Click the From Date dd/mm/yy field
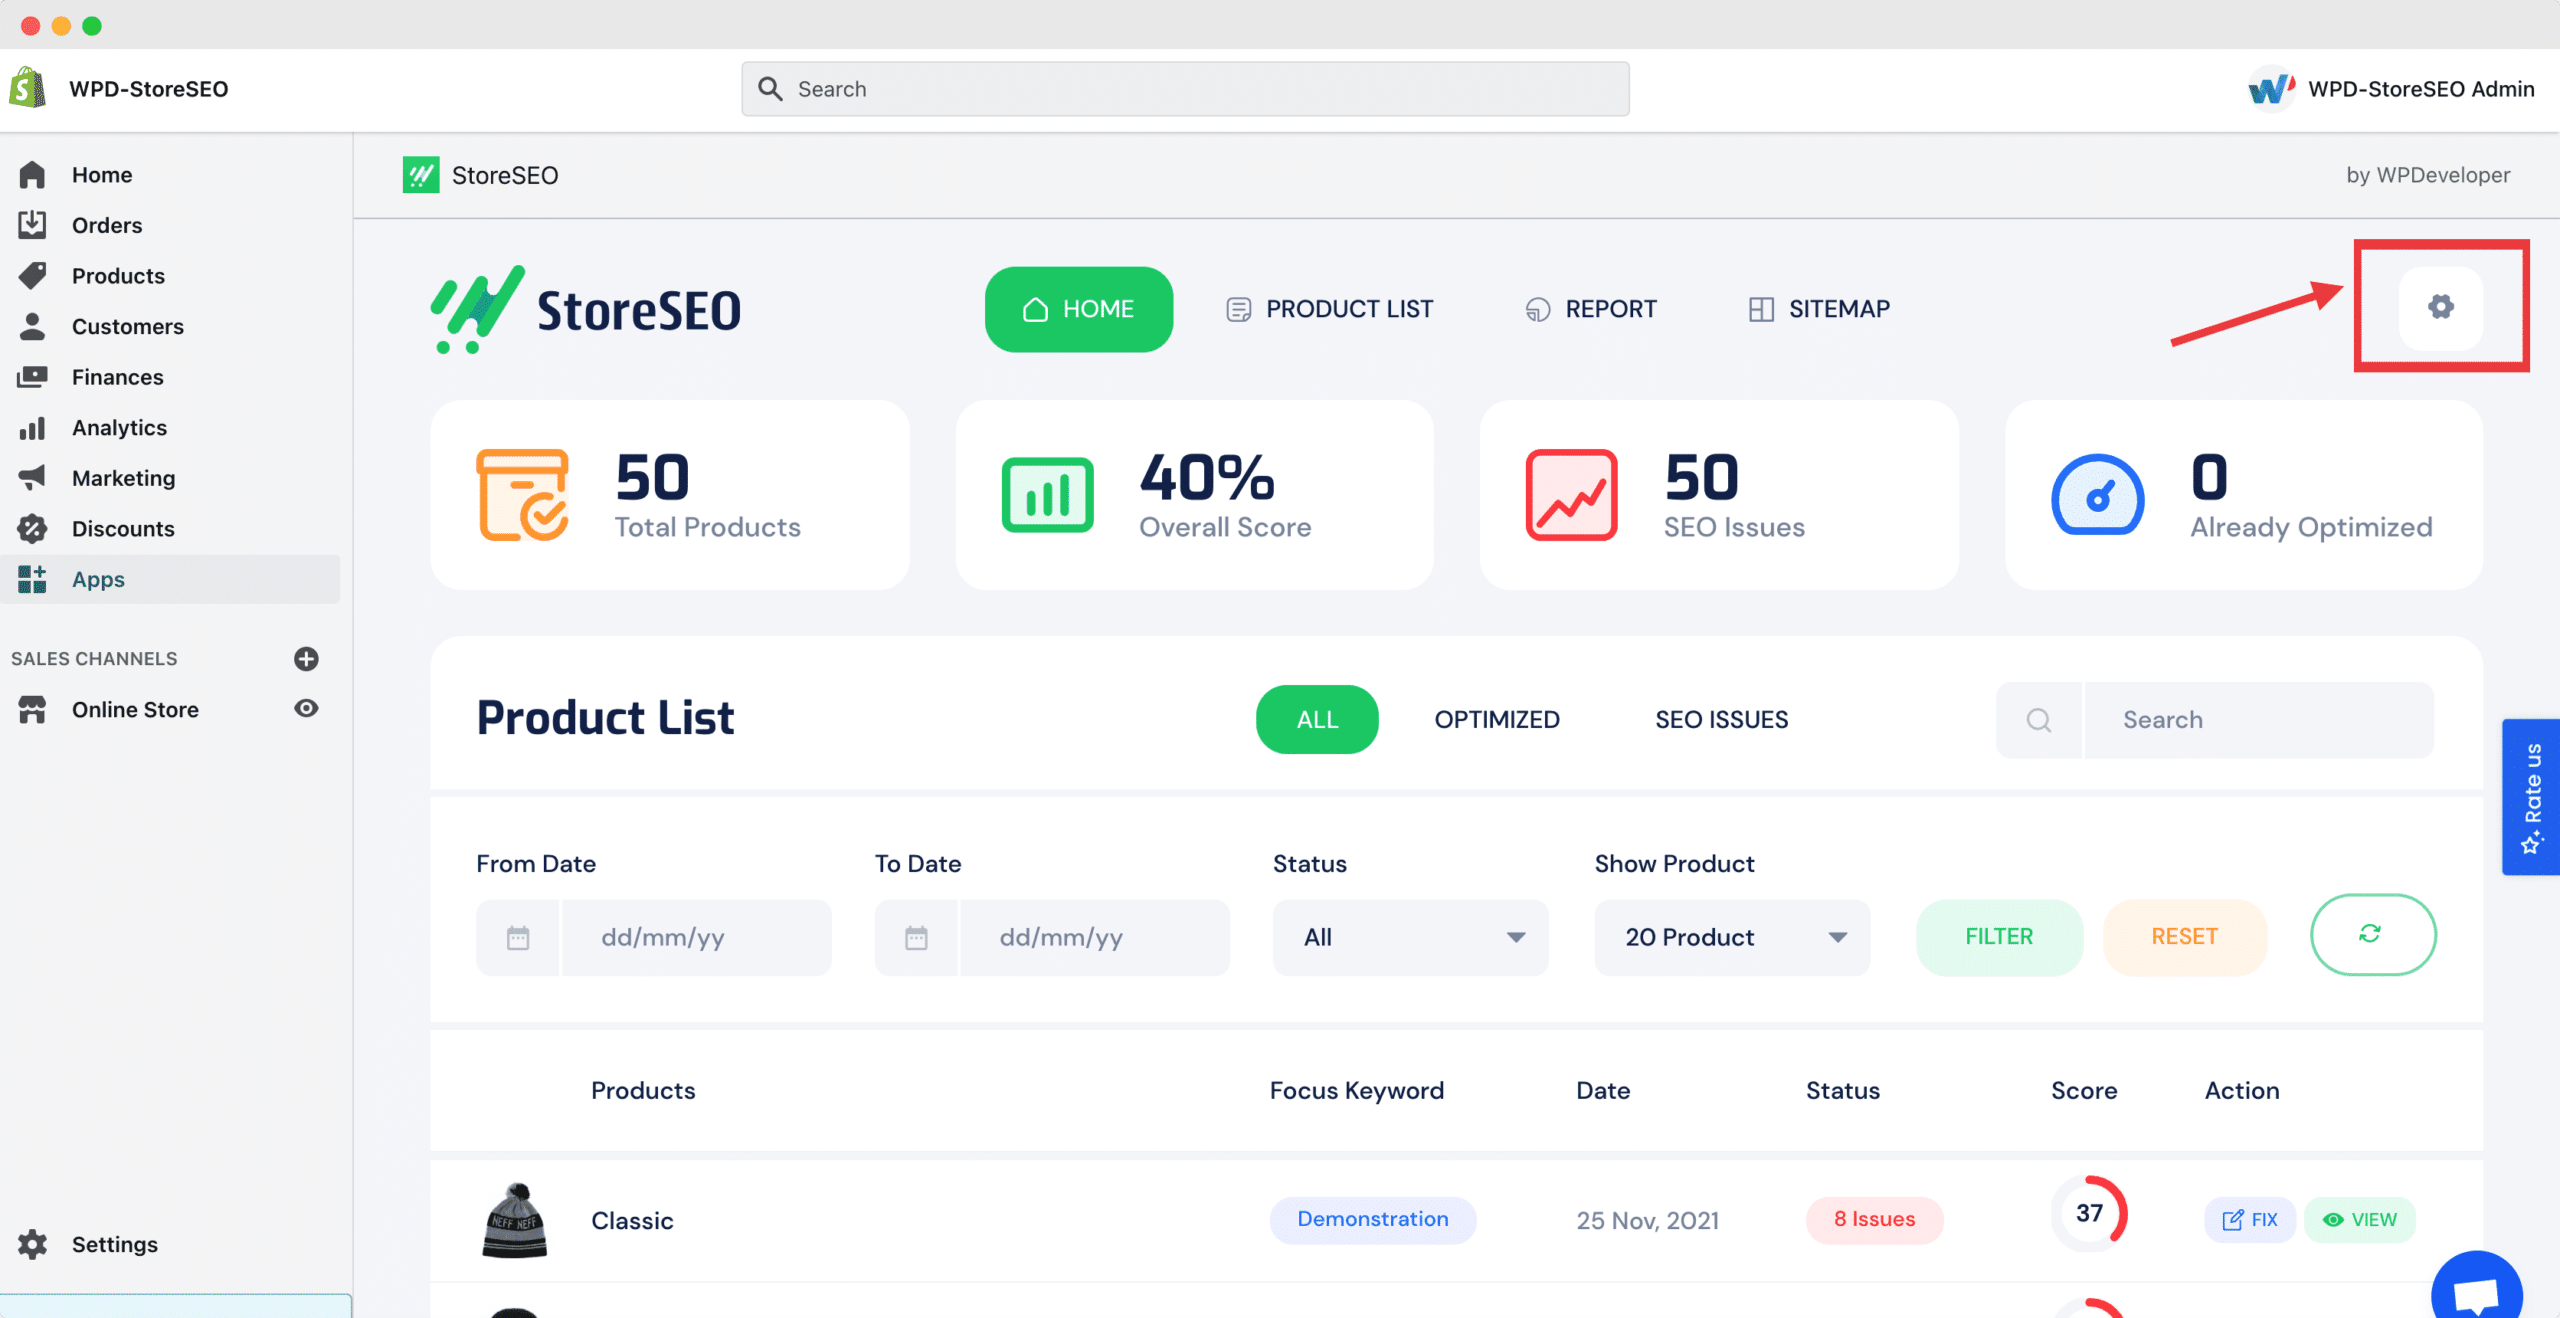The width and height of the screenshot is (2560, 1318). [697, 938]
